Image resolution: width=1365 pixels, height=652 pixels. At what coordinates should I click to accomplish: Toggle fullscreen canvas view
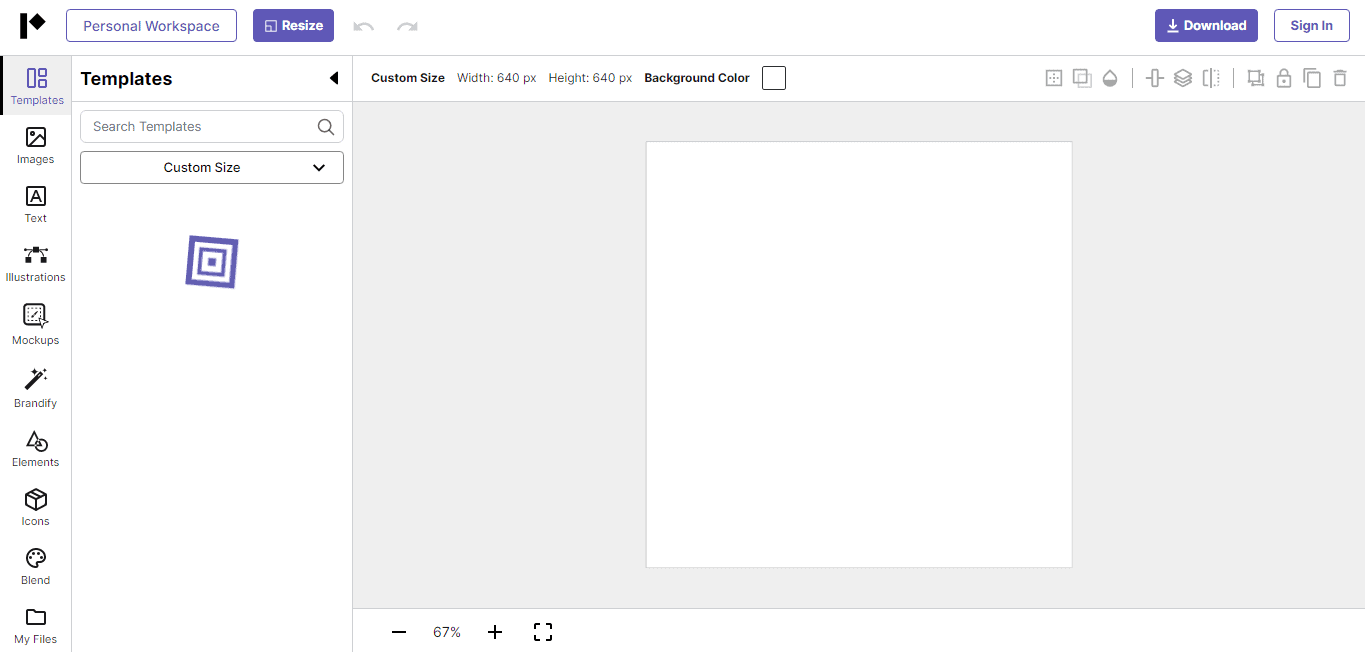[x=543, y=631]
